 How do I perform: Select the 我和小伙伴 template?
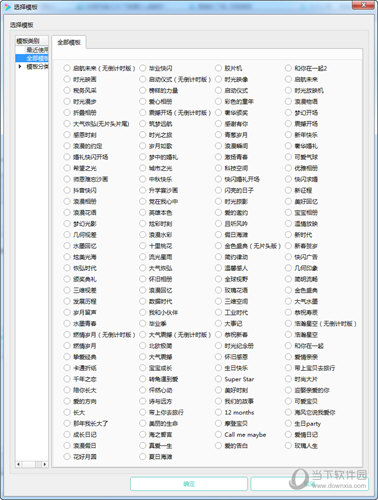(x=143, y=312)
